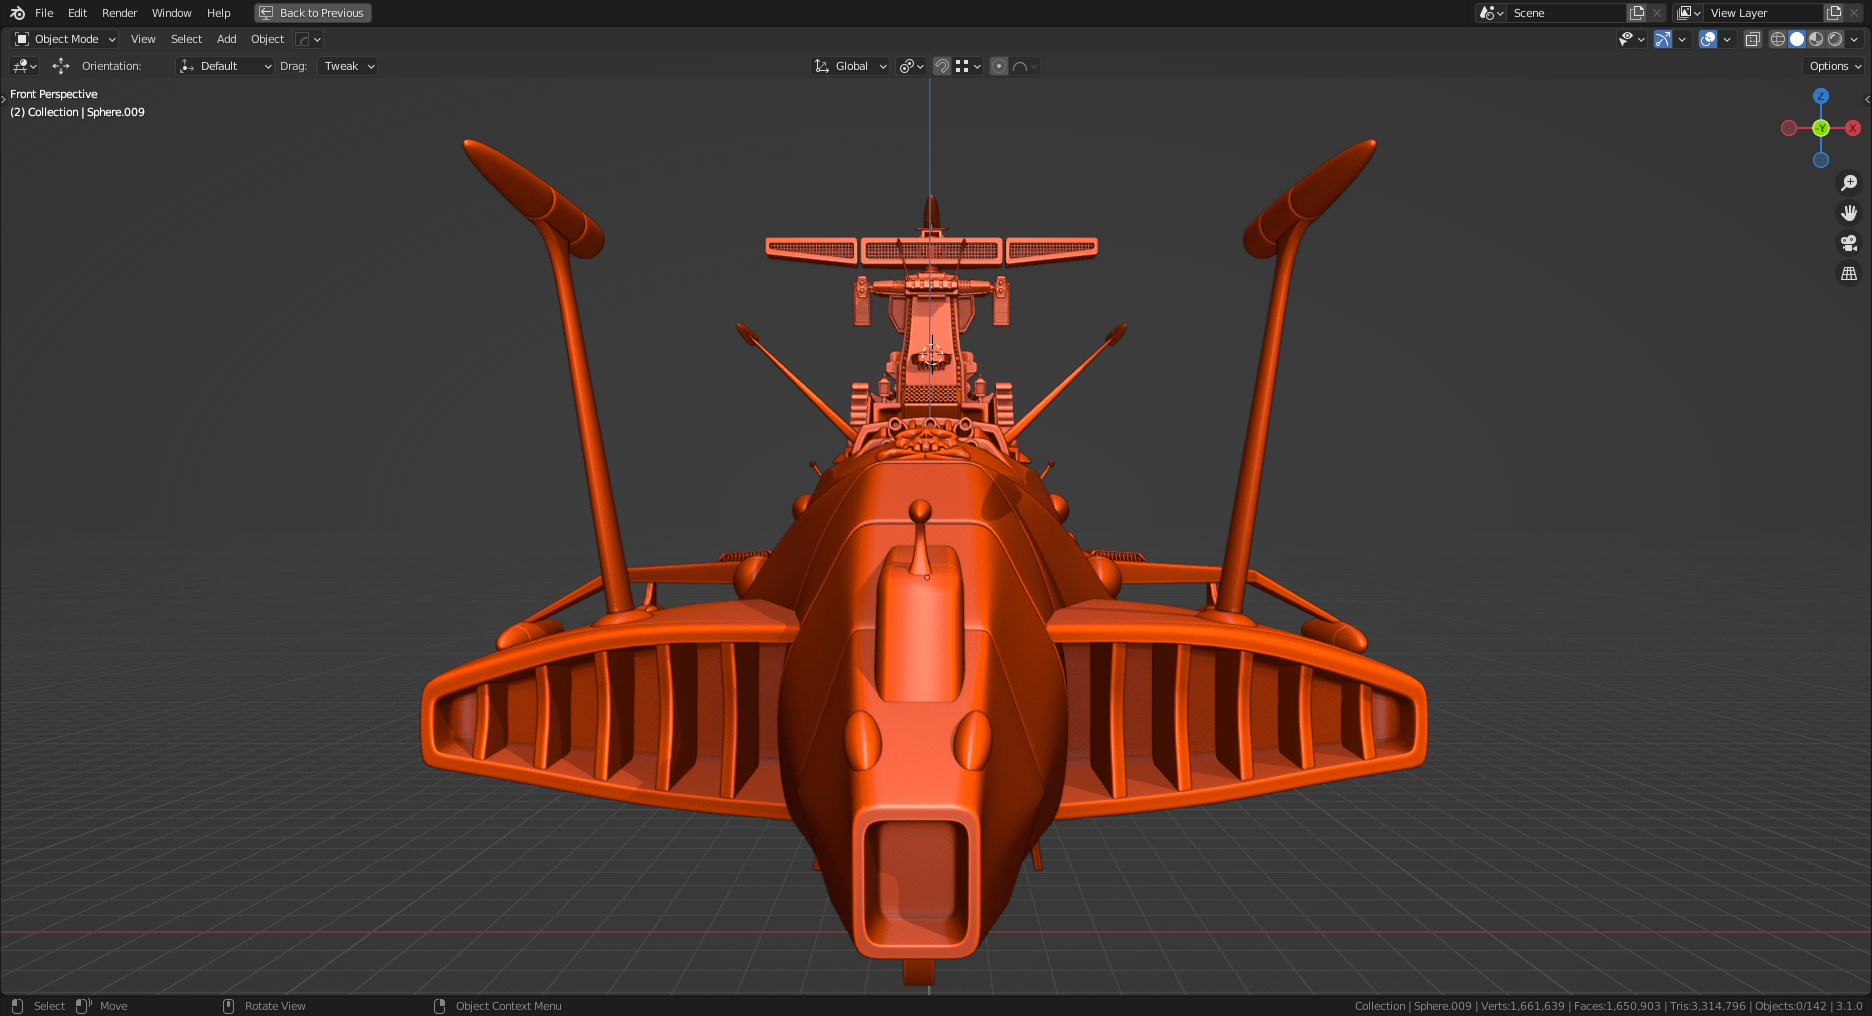Switch to Solid shading
This screenshot has width=1872, height=1016.
[1797, 39]
